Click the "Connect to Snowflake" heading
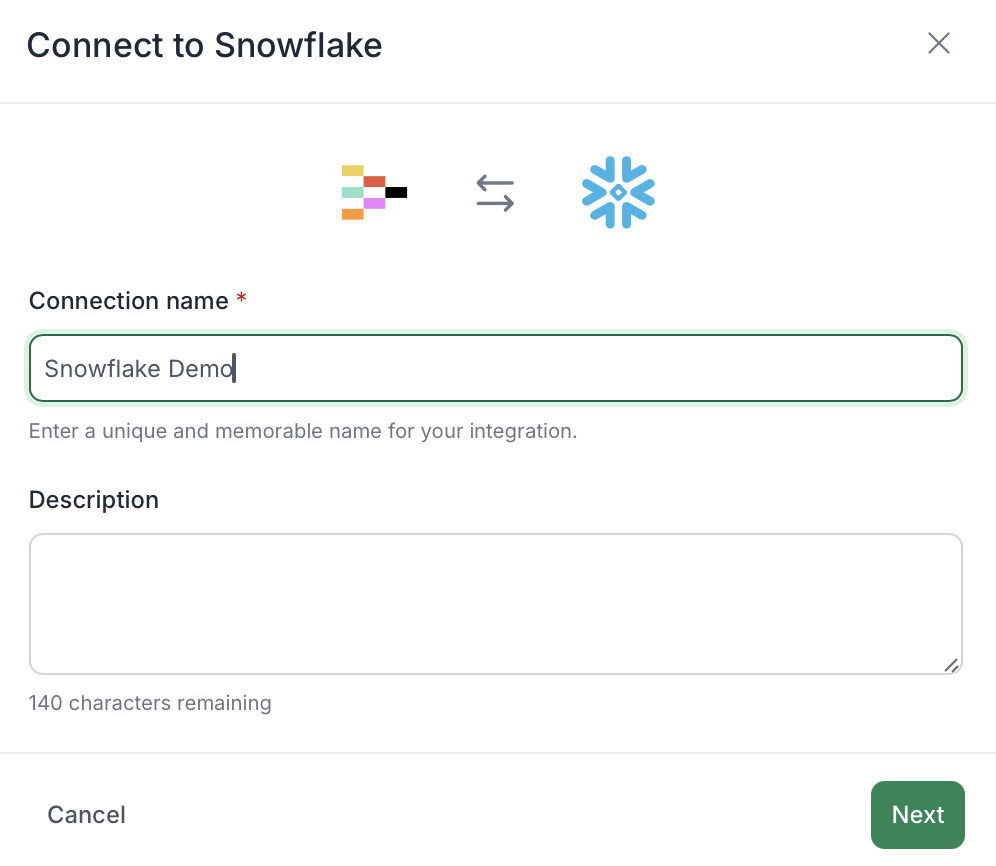Screen dimensions: 996x866 tap(205, 45)
